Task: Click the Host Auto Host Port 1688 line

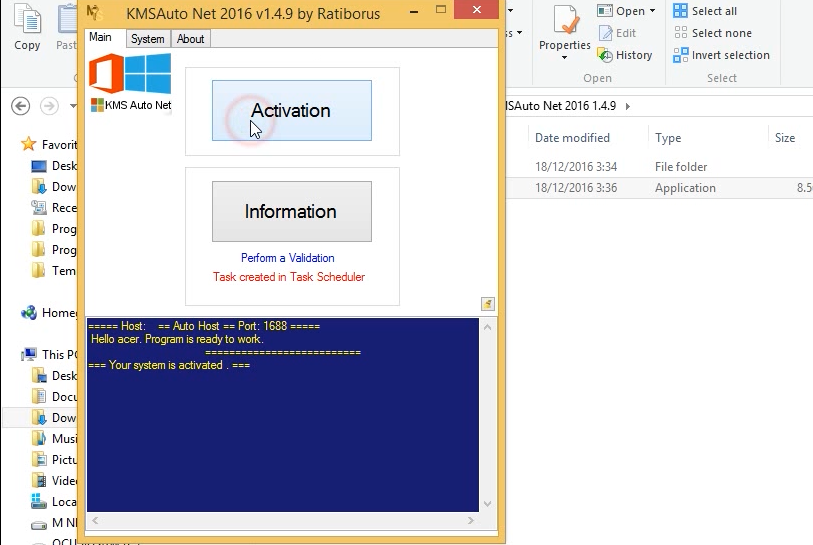Action: pos(204,326)
